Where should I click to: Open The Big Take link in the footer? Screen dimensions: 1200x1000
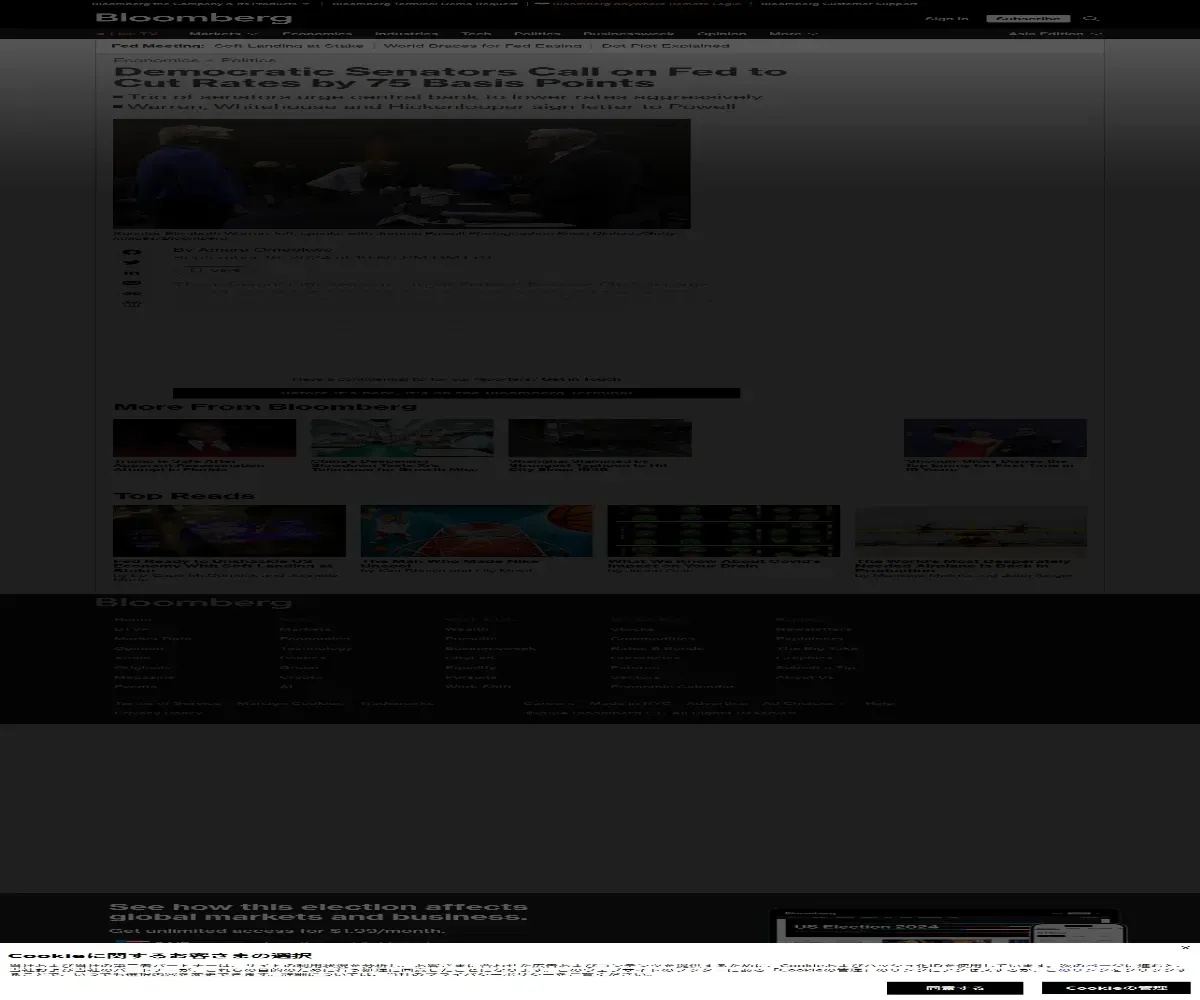[x=817, y=648]
